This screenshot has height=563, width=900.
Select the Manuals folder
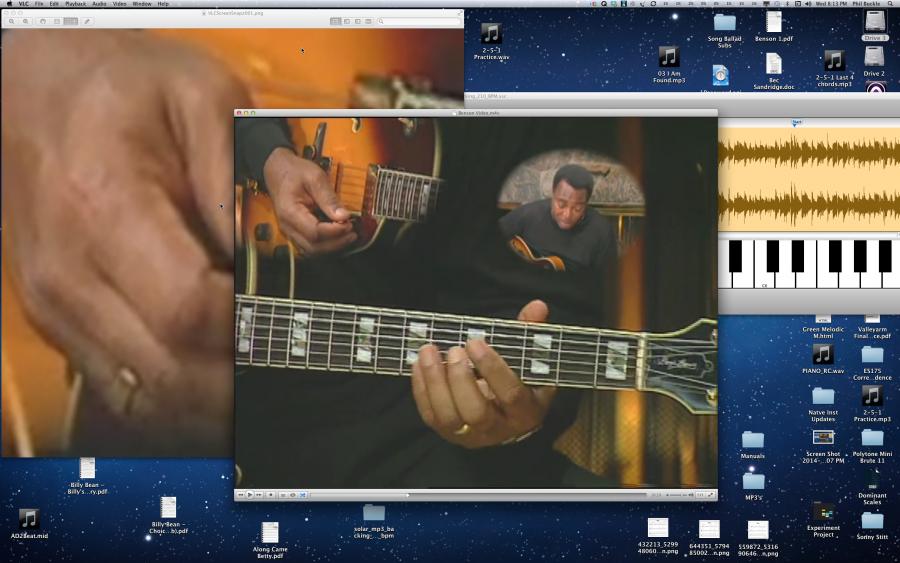pyautogui.click(x=752, y=445)
